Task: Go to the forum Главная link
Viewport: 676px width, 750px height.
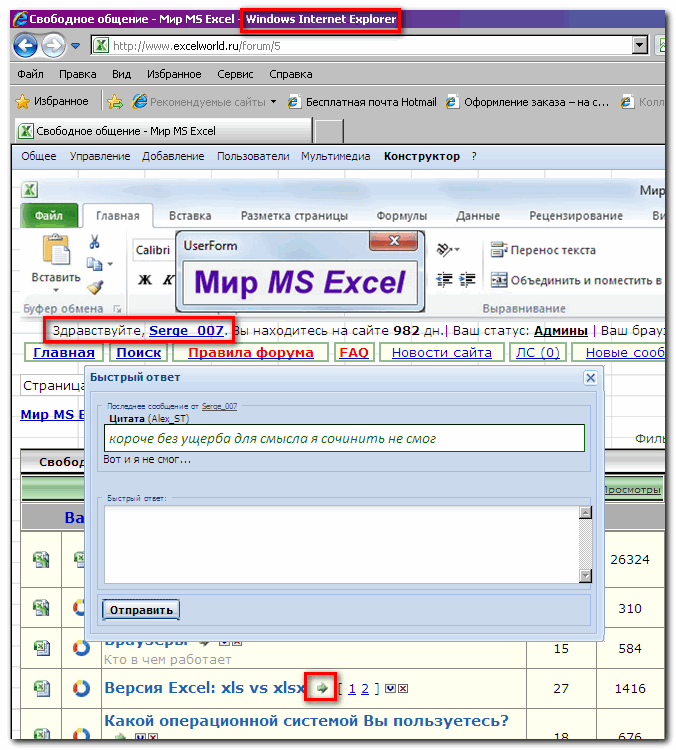Action: pyautogui.click(x=64, y=353)
